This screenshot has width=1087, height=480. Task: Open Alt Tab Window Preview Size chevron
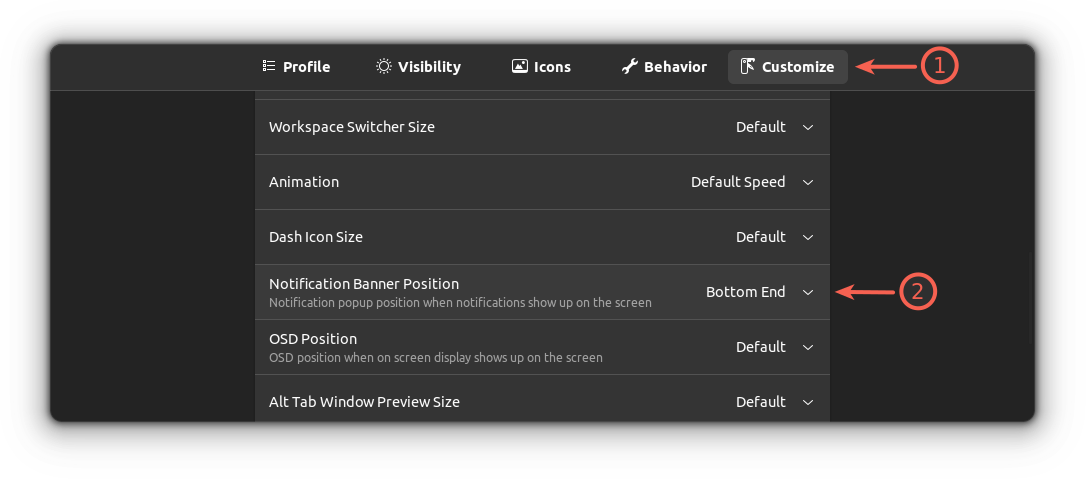(808, 402)
